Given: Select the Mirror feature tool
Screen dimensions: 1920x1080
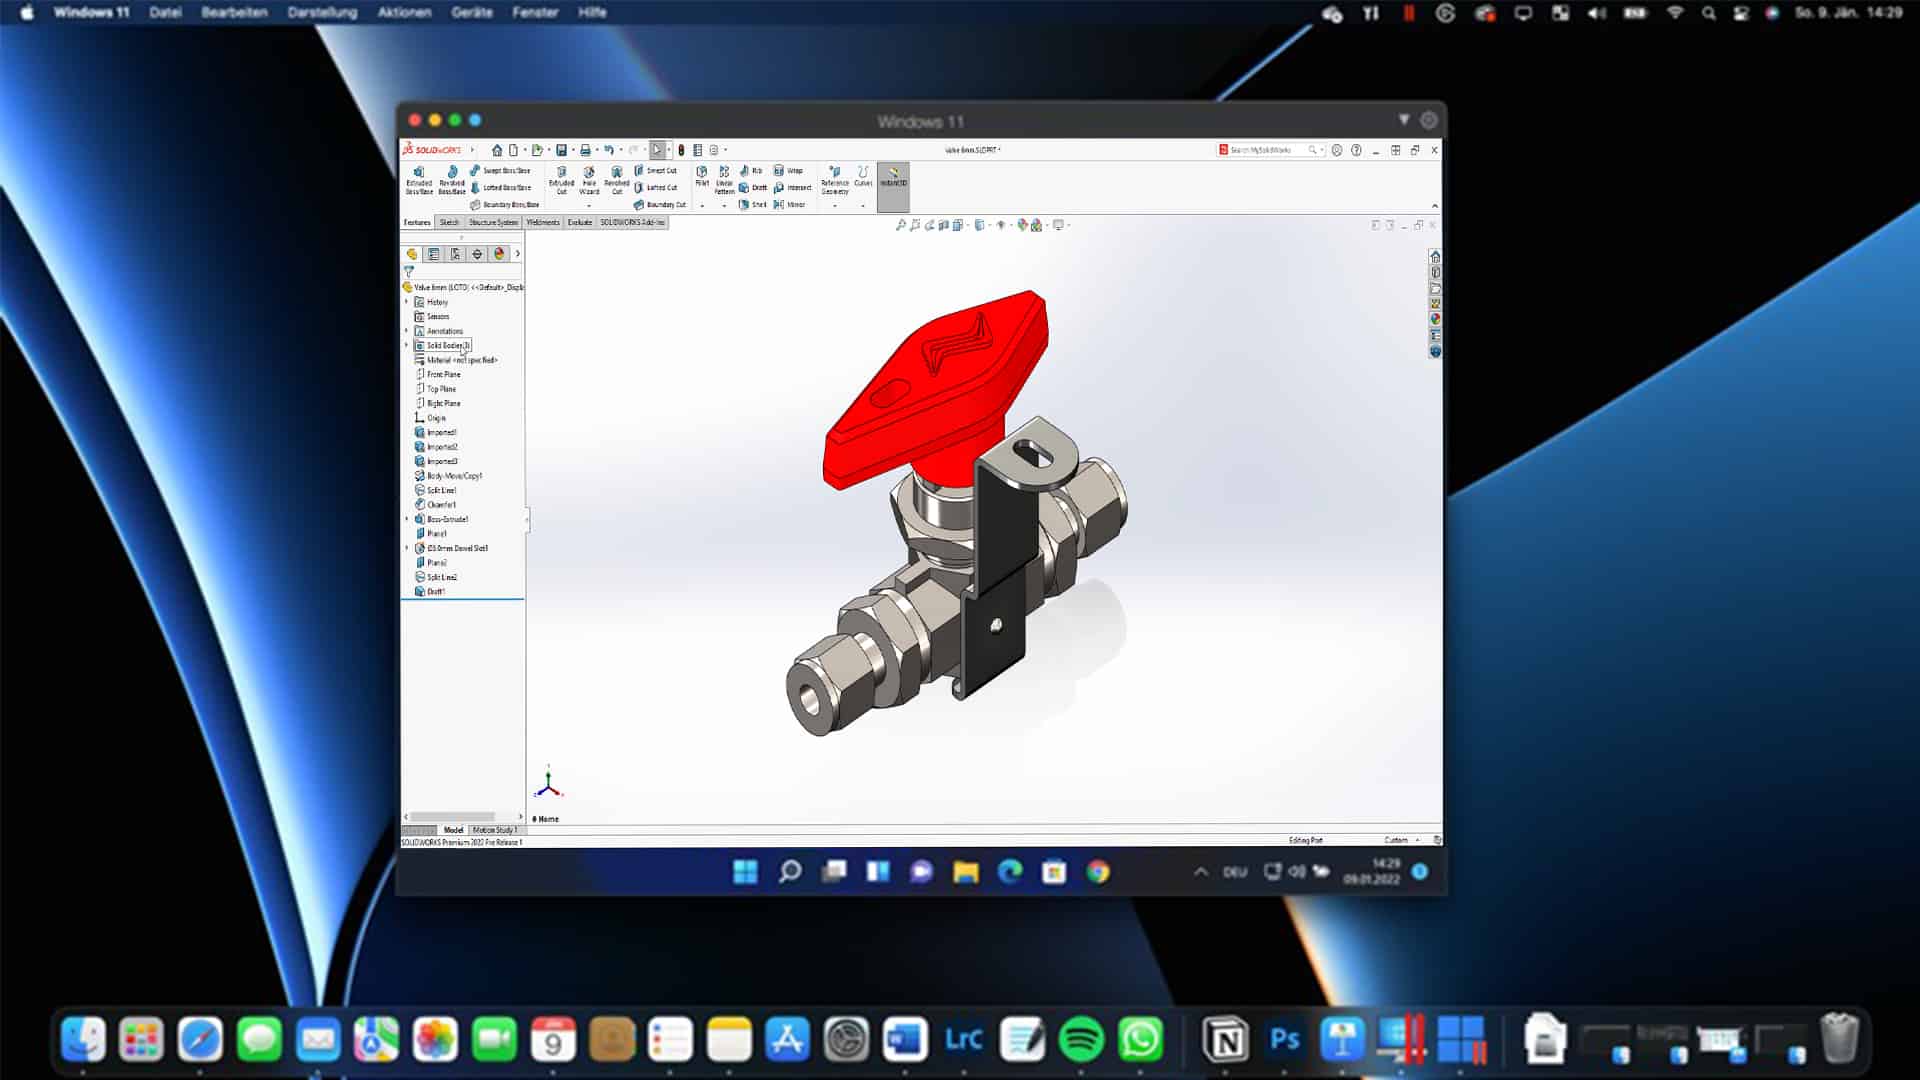Looking at the screenshot, I should 792,204.
